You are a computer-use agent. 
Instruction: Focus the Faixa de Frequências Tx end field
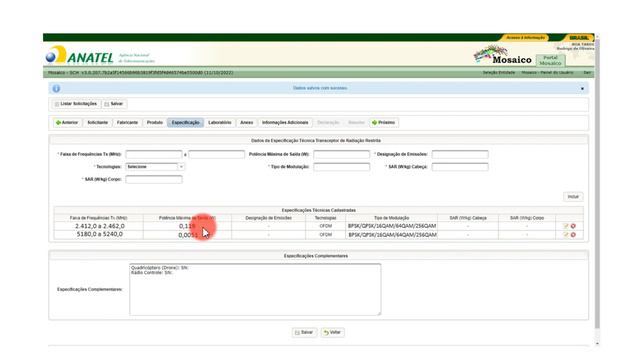(216, 154)
